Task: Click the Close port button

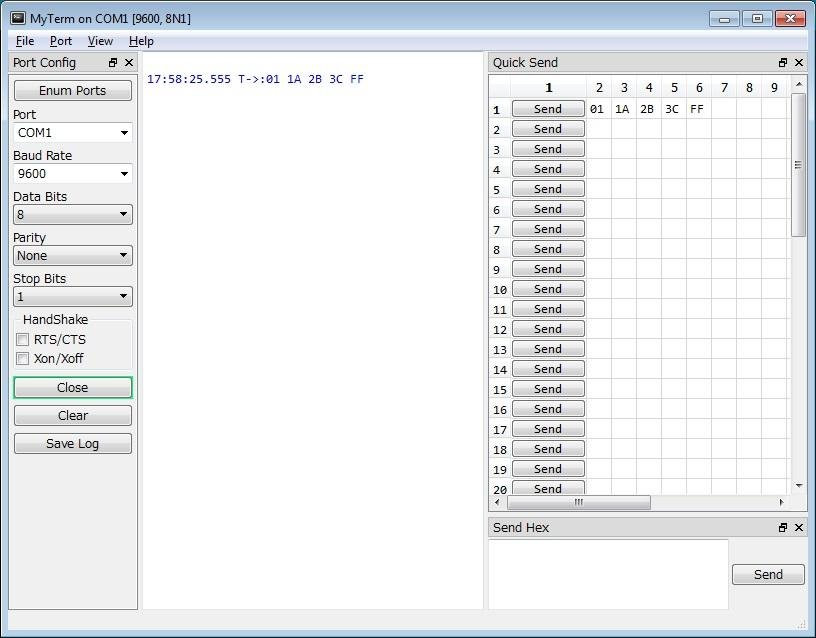Action: tap(73, 388)
